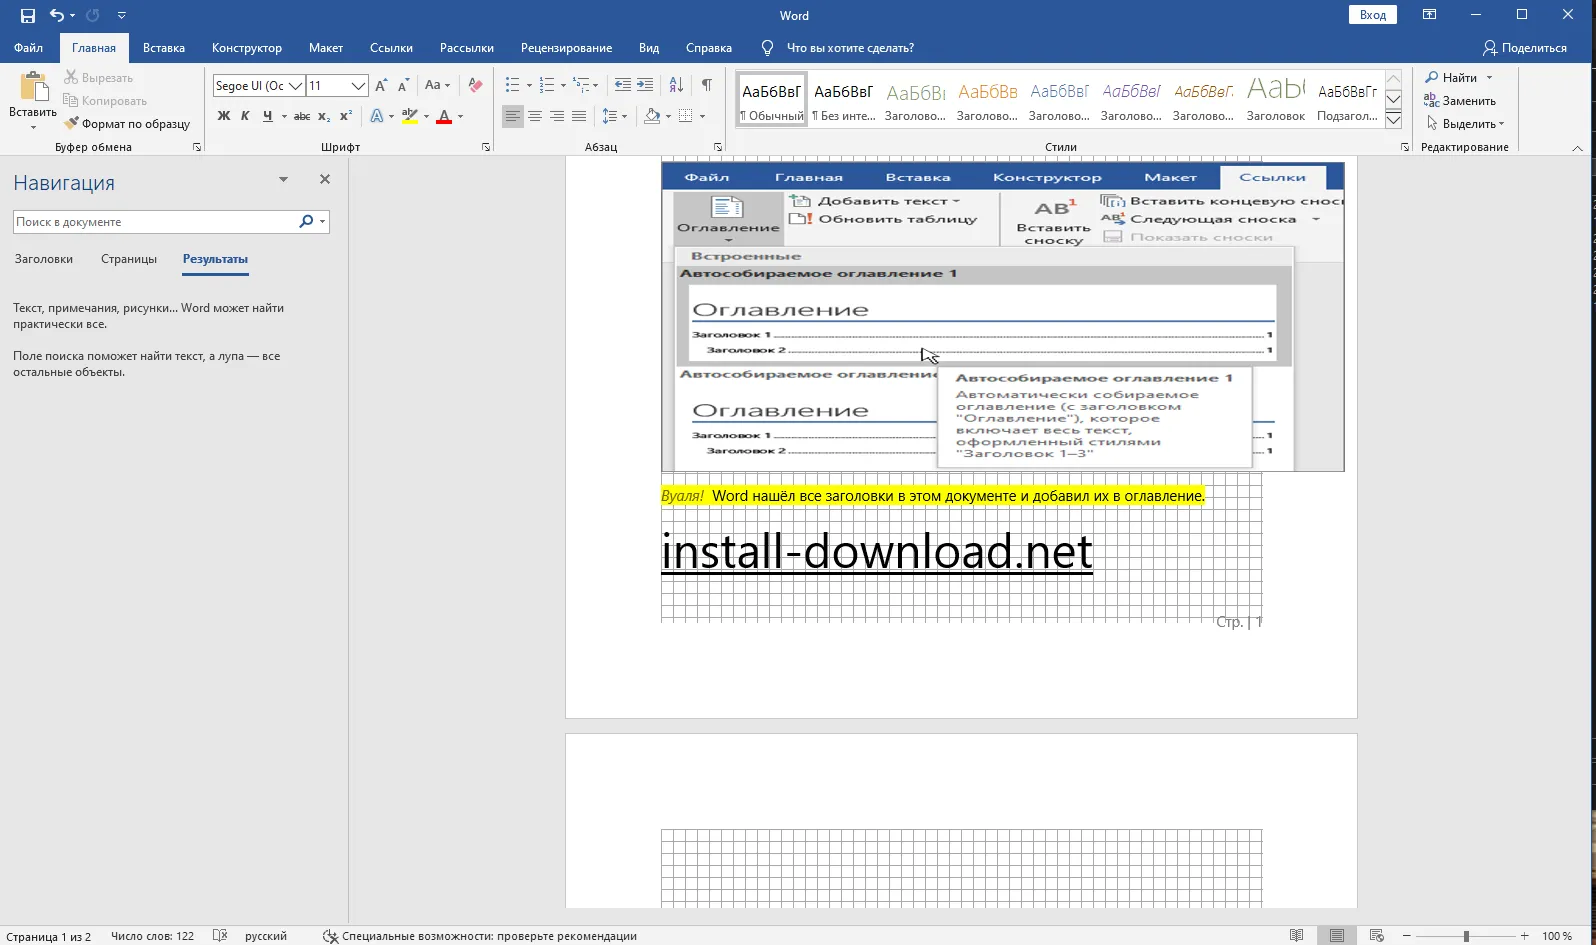Screen dimensions: 1596x945
Task: Expand the Styles gallery
Action: pyautogui.click(x=1393, y=121)
